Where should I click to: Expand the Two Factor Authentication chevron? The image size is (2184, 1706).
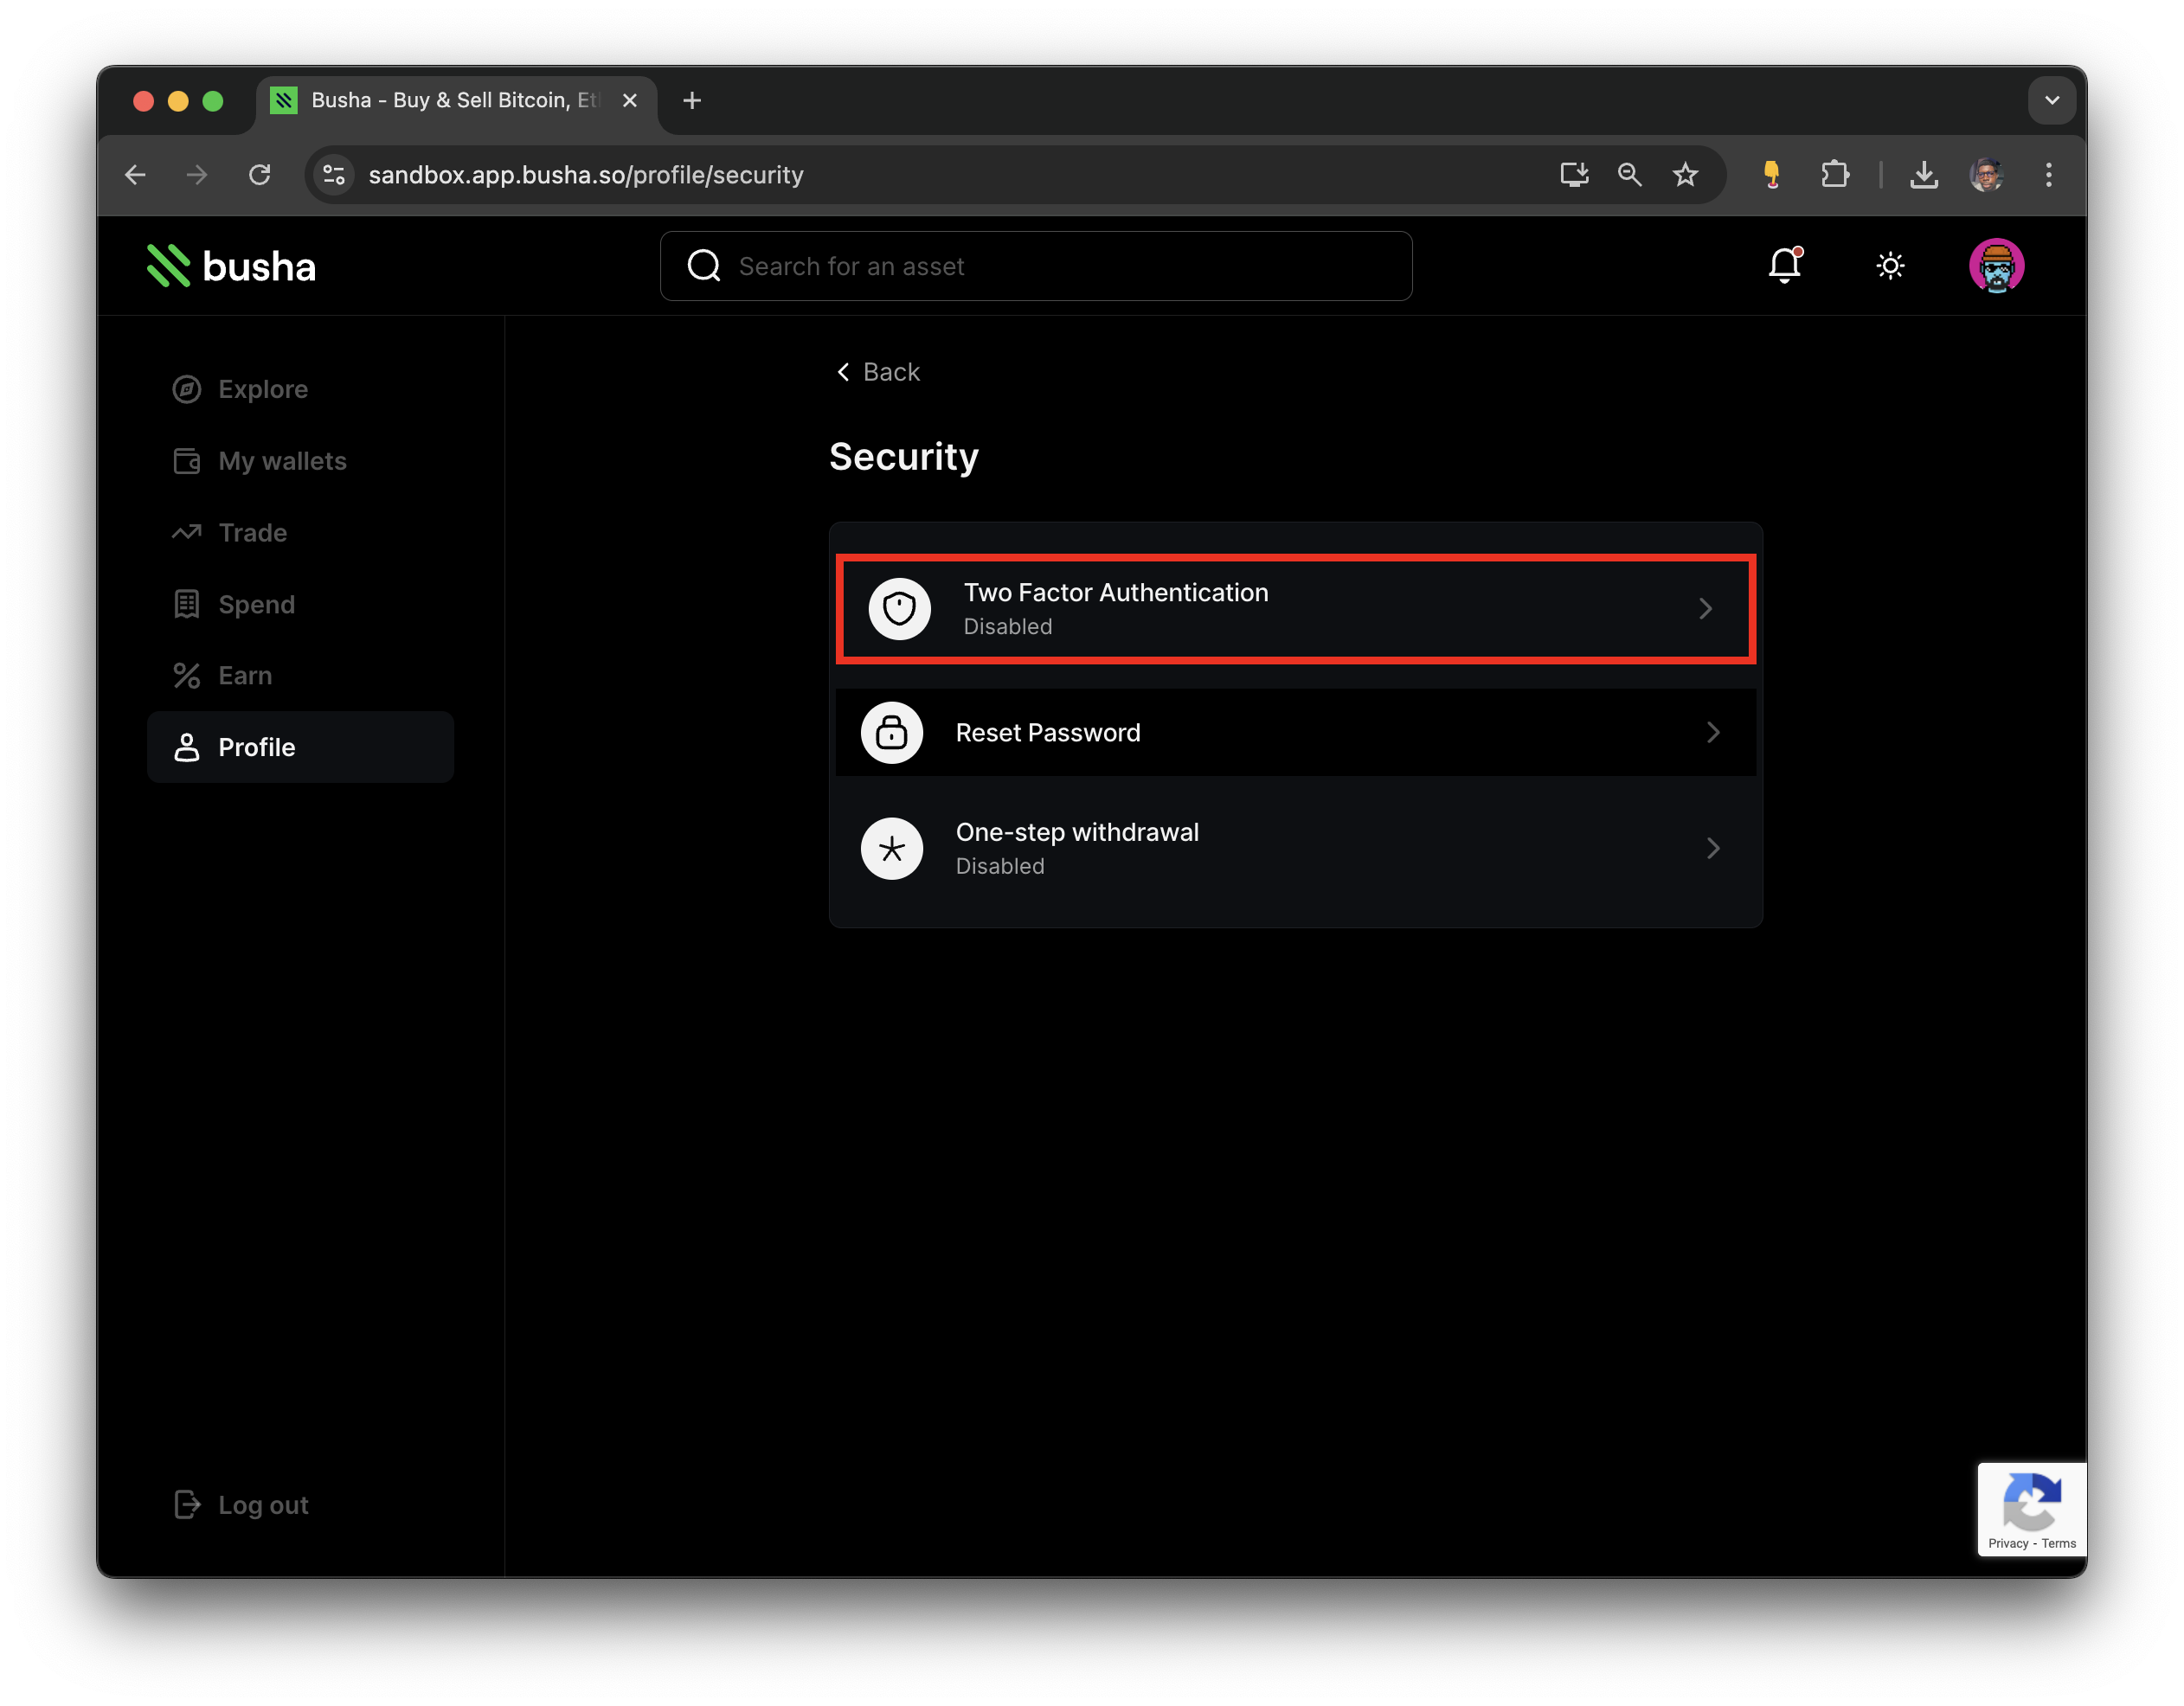click(x=1705, y=608)
